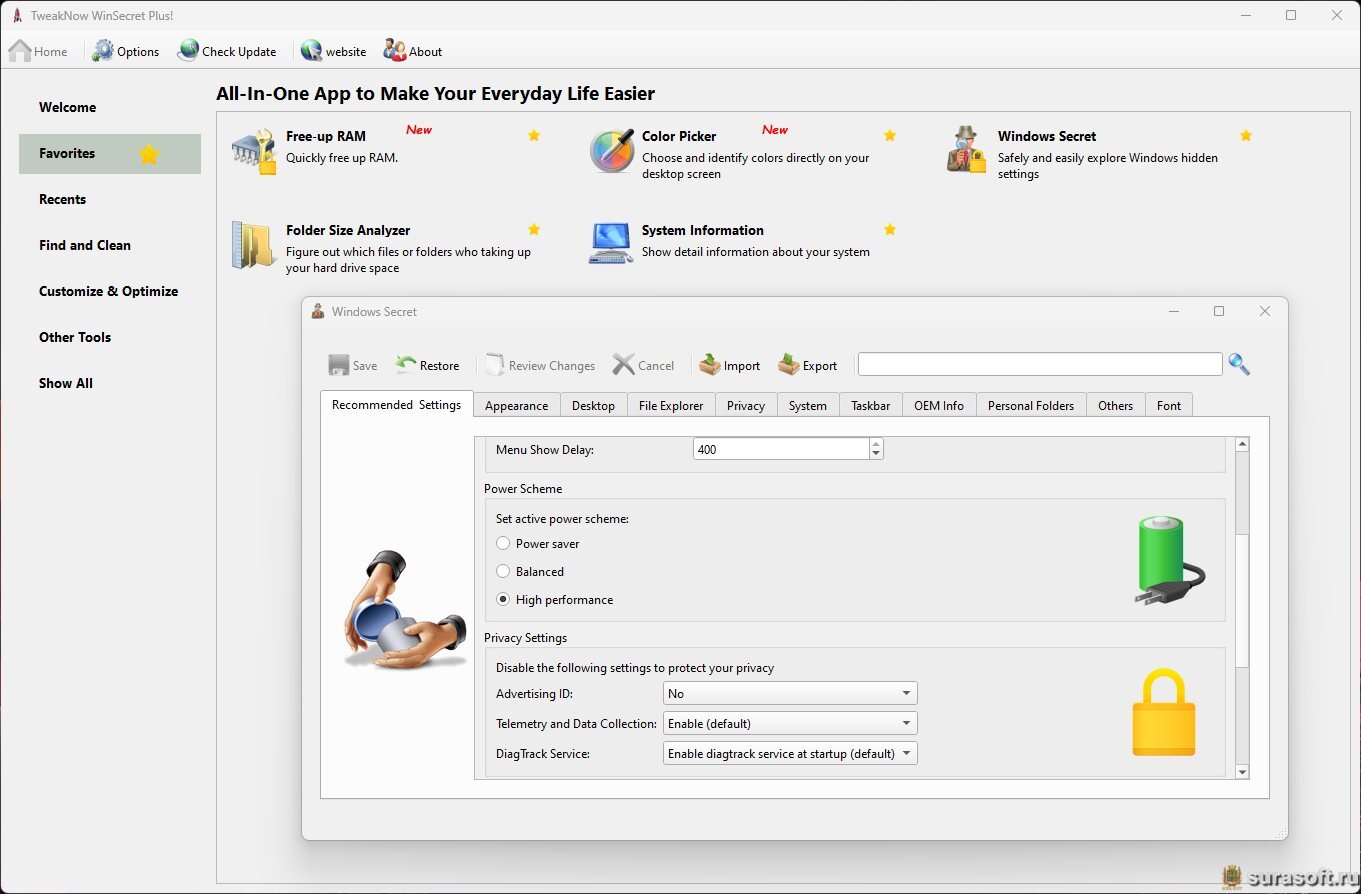
Task: Click the Cancel X icon
Action: (624, 365)
